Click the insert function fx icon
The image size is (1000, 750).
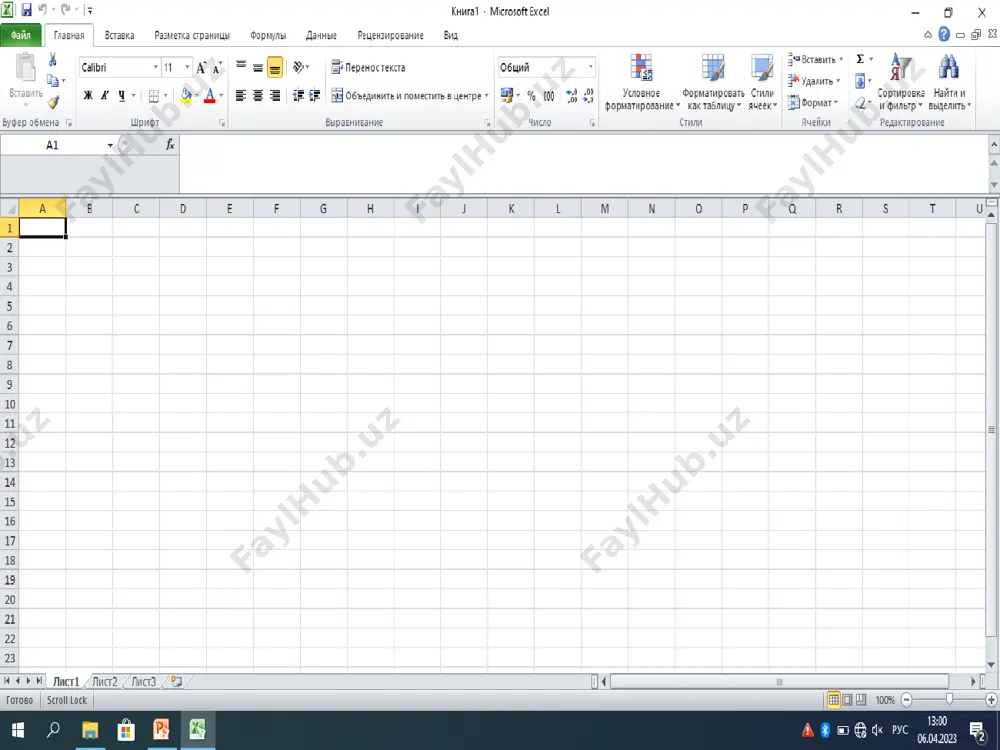click(170, 145)
